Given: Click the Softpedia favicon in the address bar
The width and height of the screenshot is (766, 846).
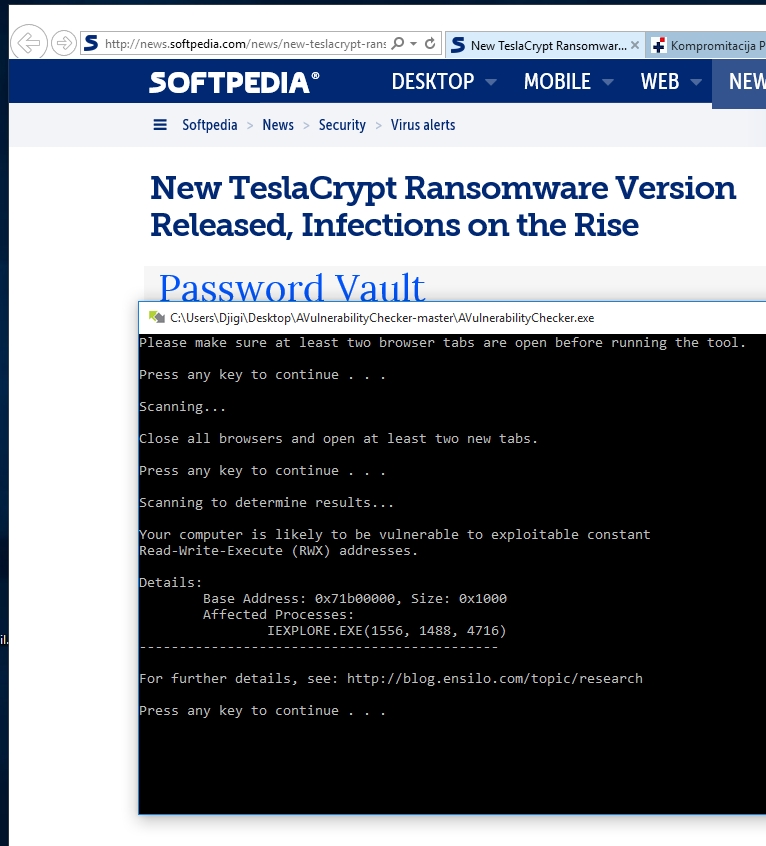Looking at the screenshot, I should click(x=92, y=43).
